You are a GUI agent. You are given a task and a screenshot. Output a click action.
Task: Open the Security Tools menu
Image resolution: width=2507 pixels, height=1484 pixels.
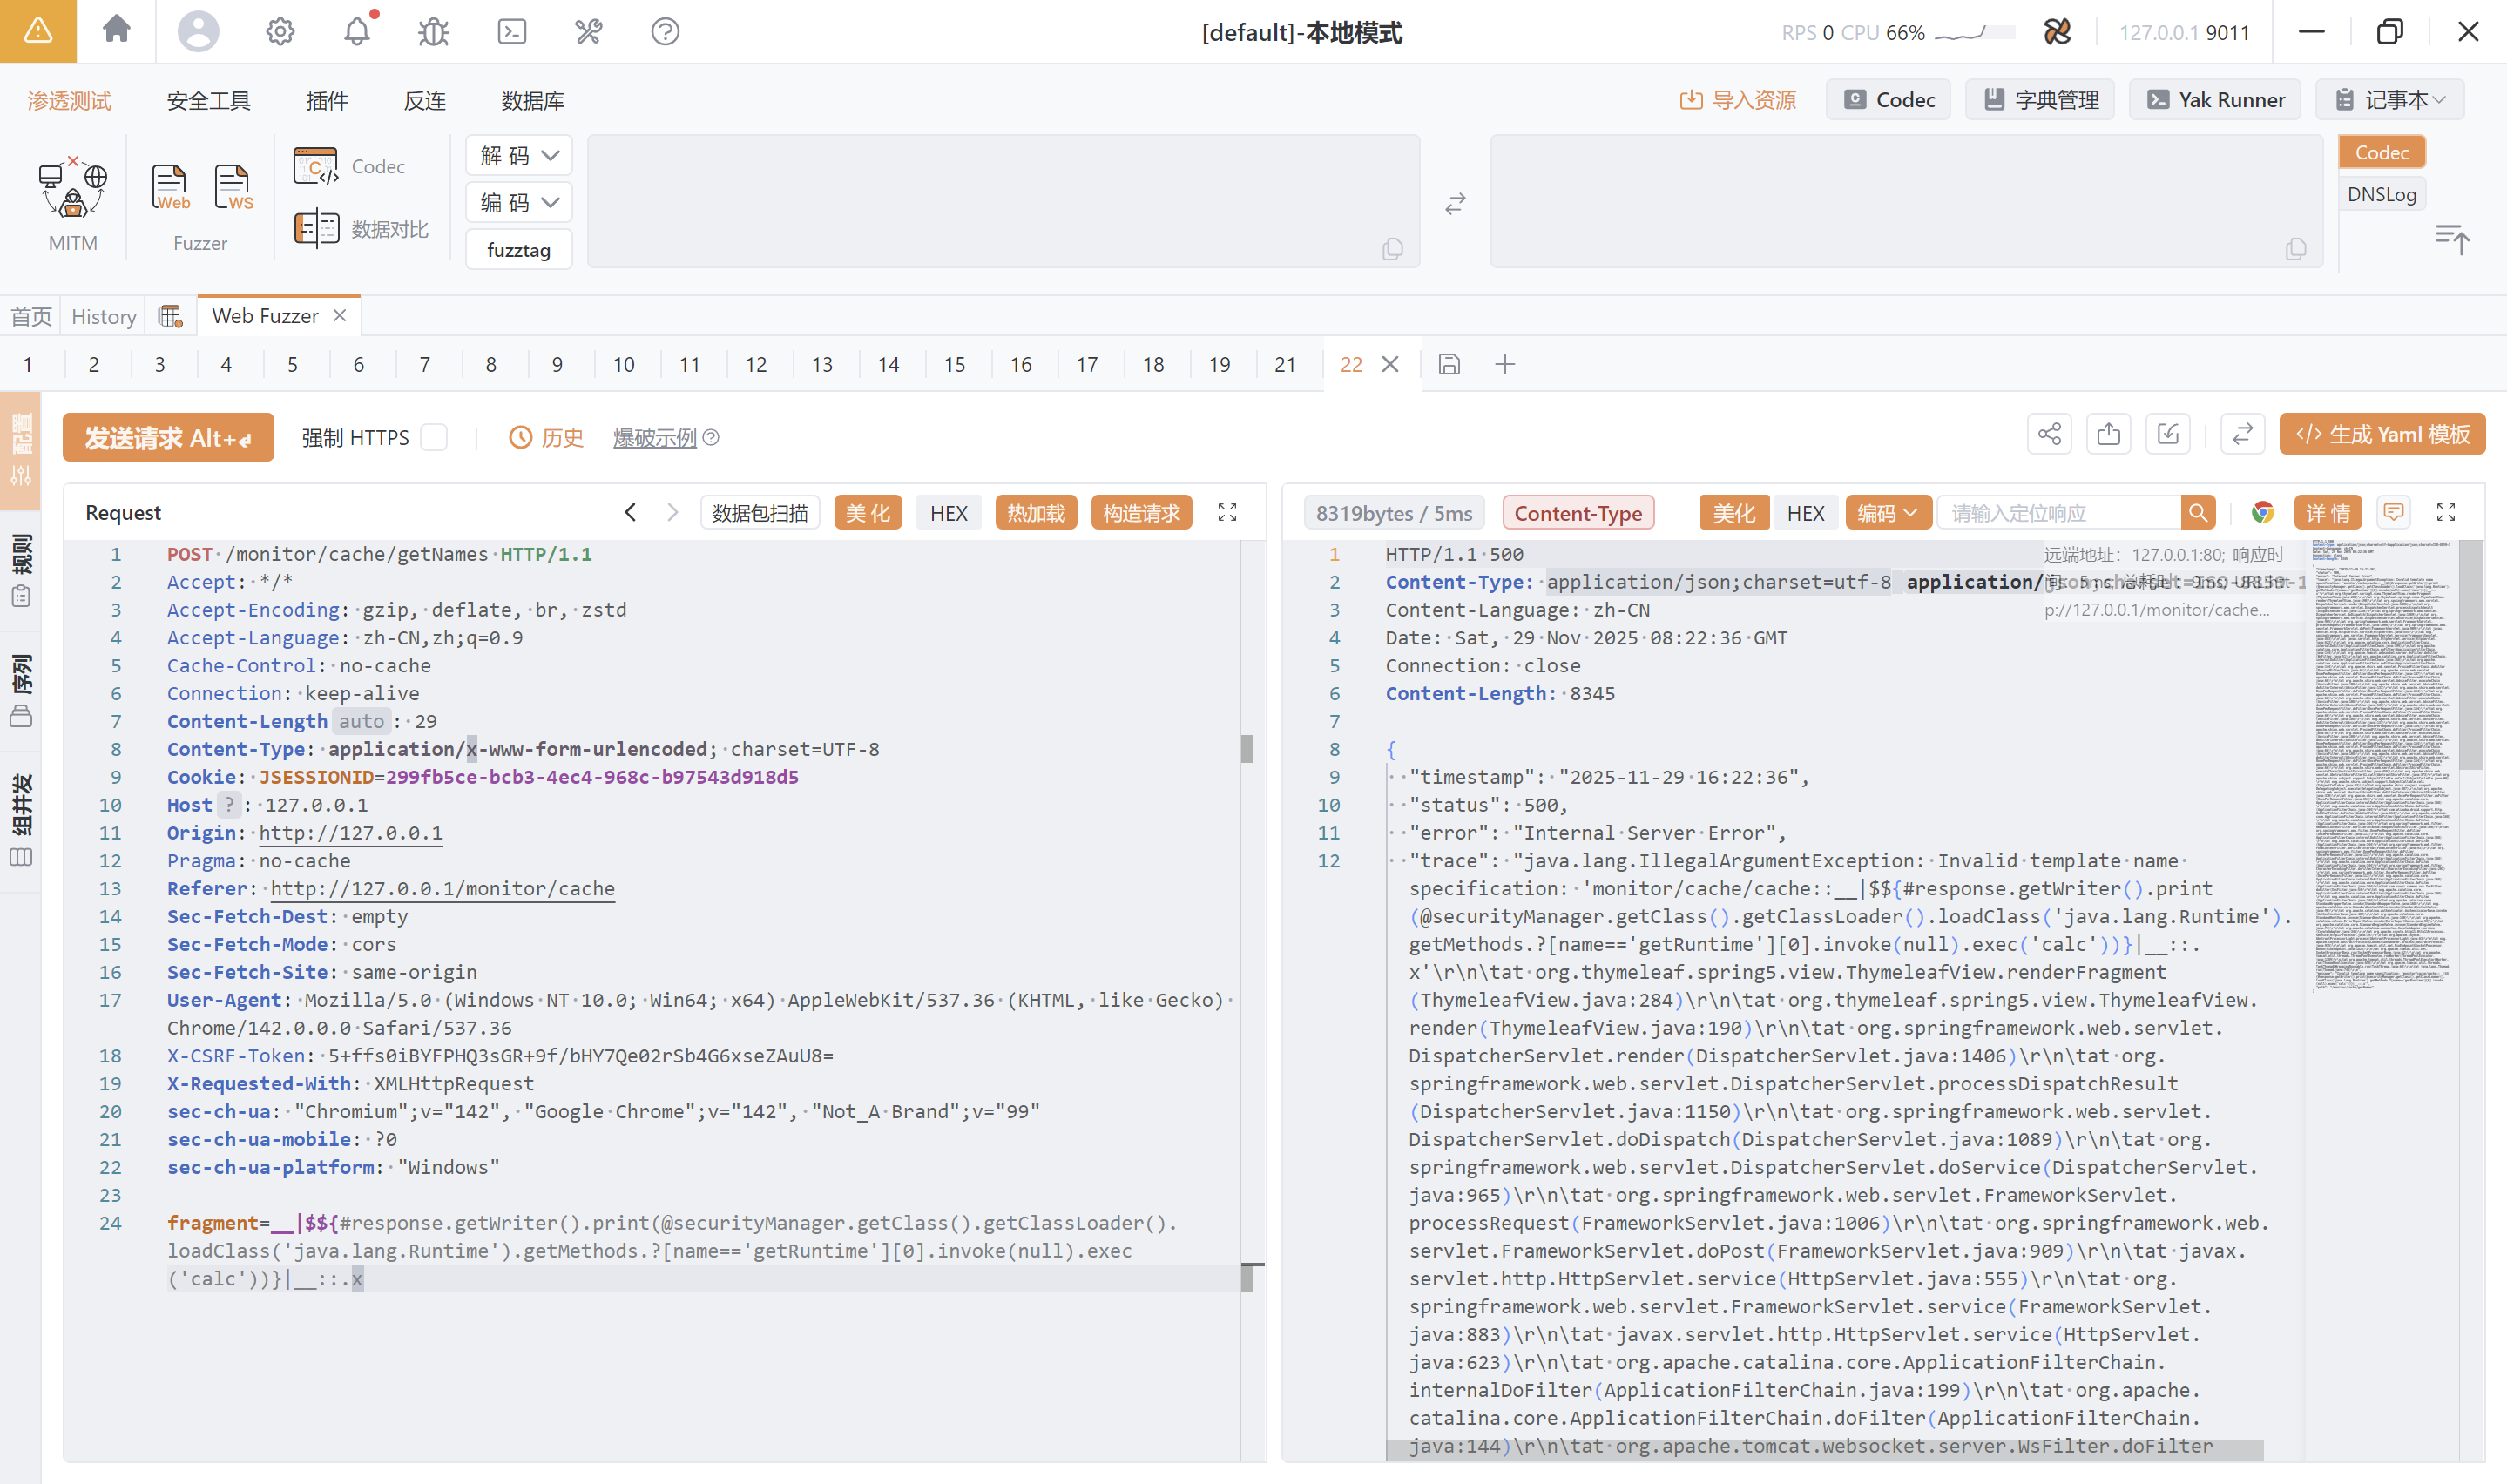click(x=208, y=100)
